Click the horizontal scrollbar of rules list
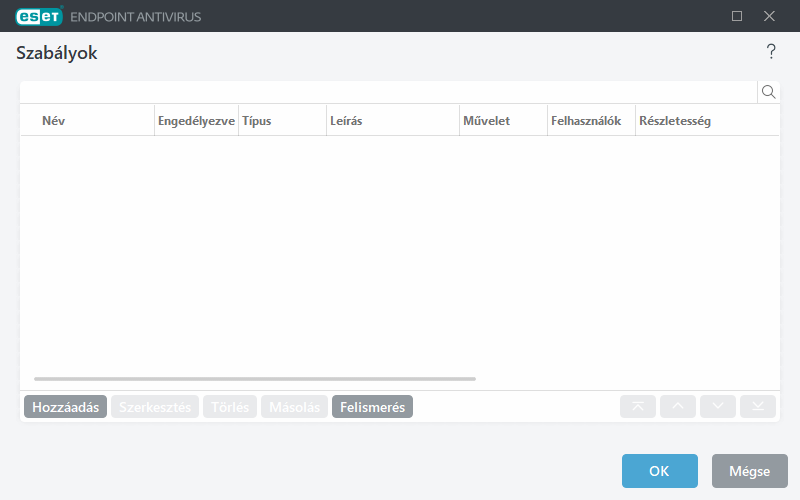This screenshot has height=500, width=800. click(255, 379)
